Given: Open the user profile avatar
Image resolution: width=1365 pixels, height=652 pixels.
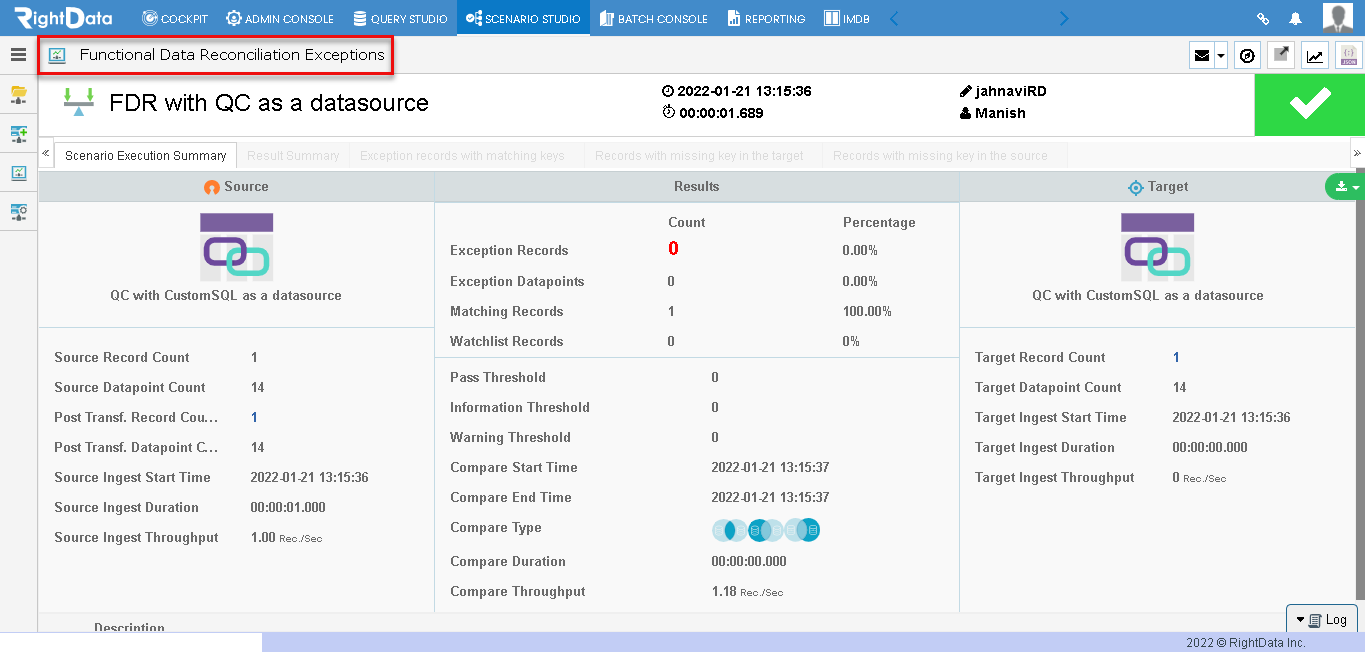Looking at the screenshot, I should 1338,18.
